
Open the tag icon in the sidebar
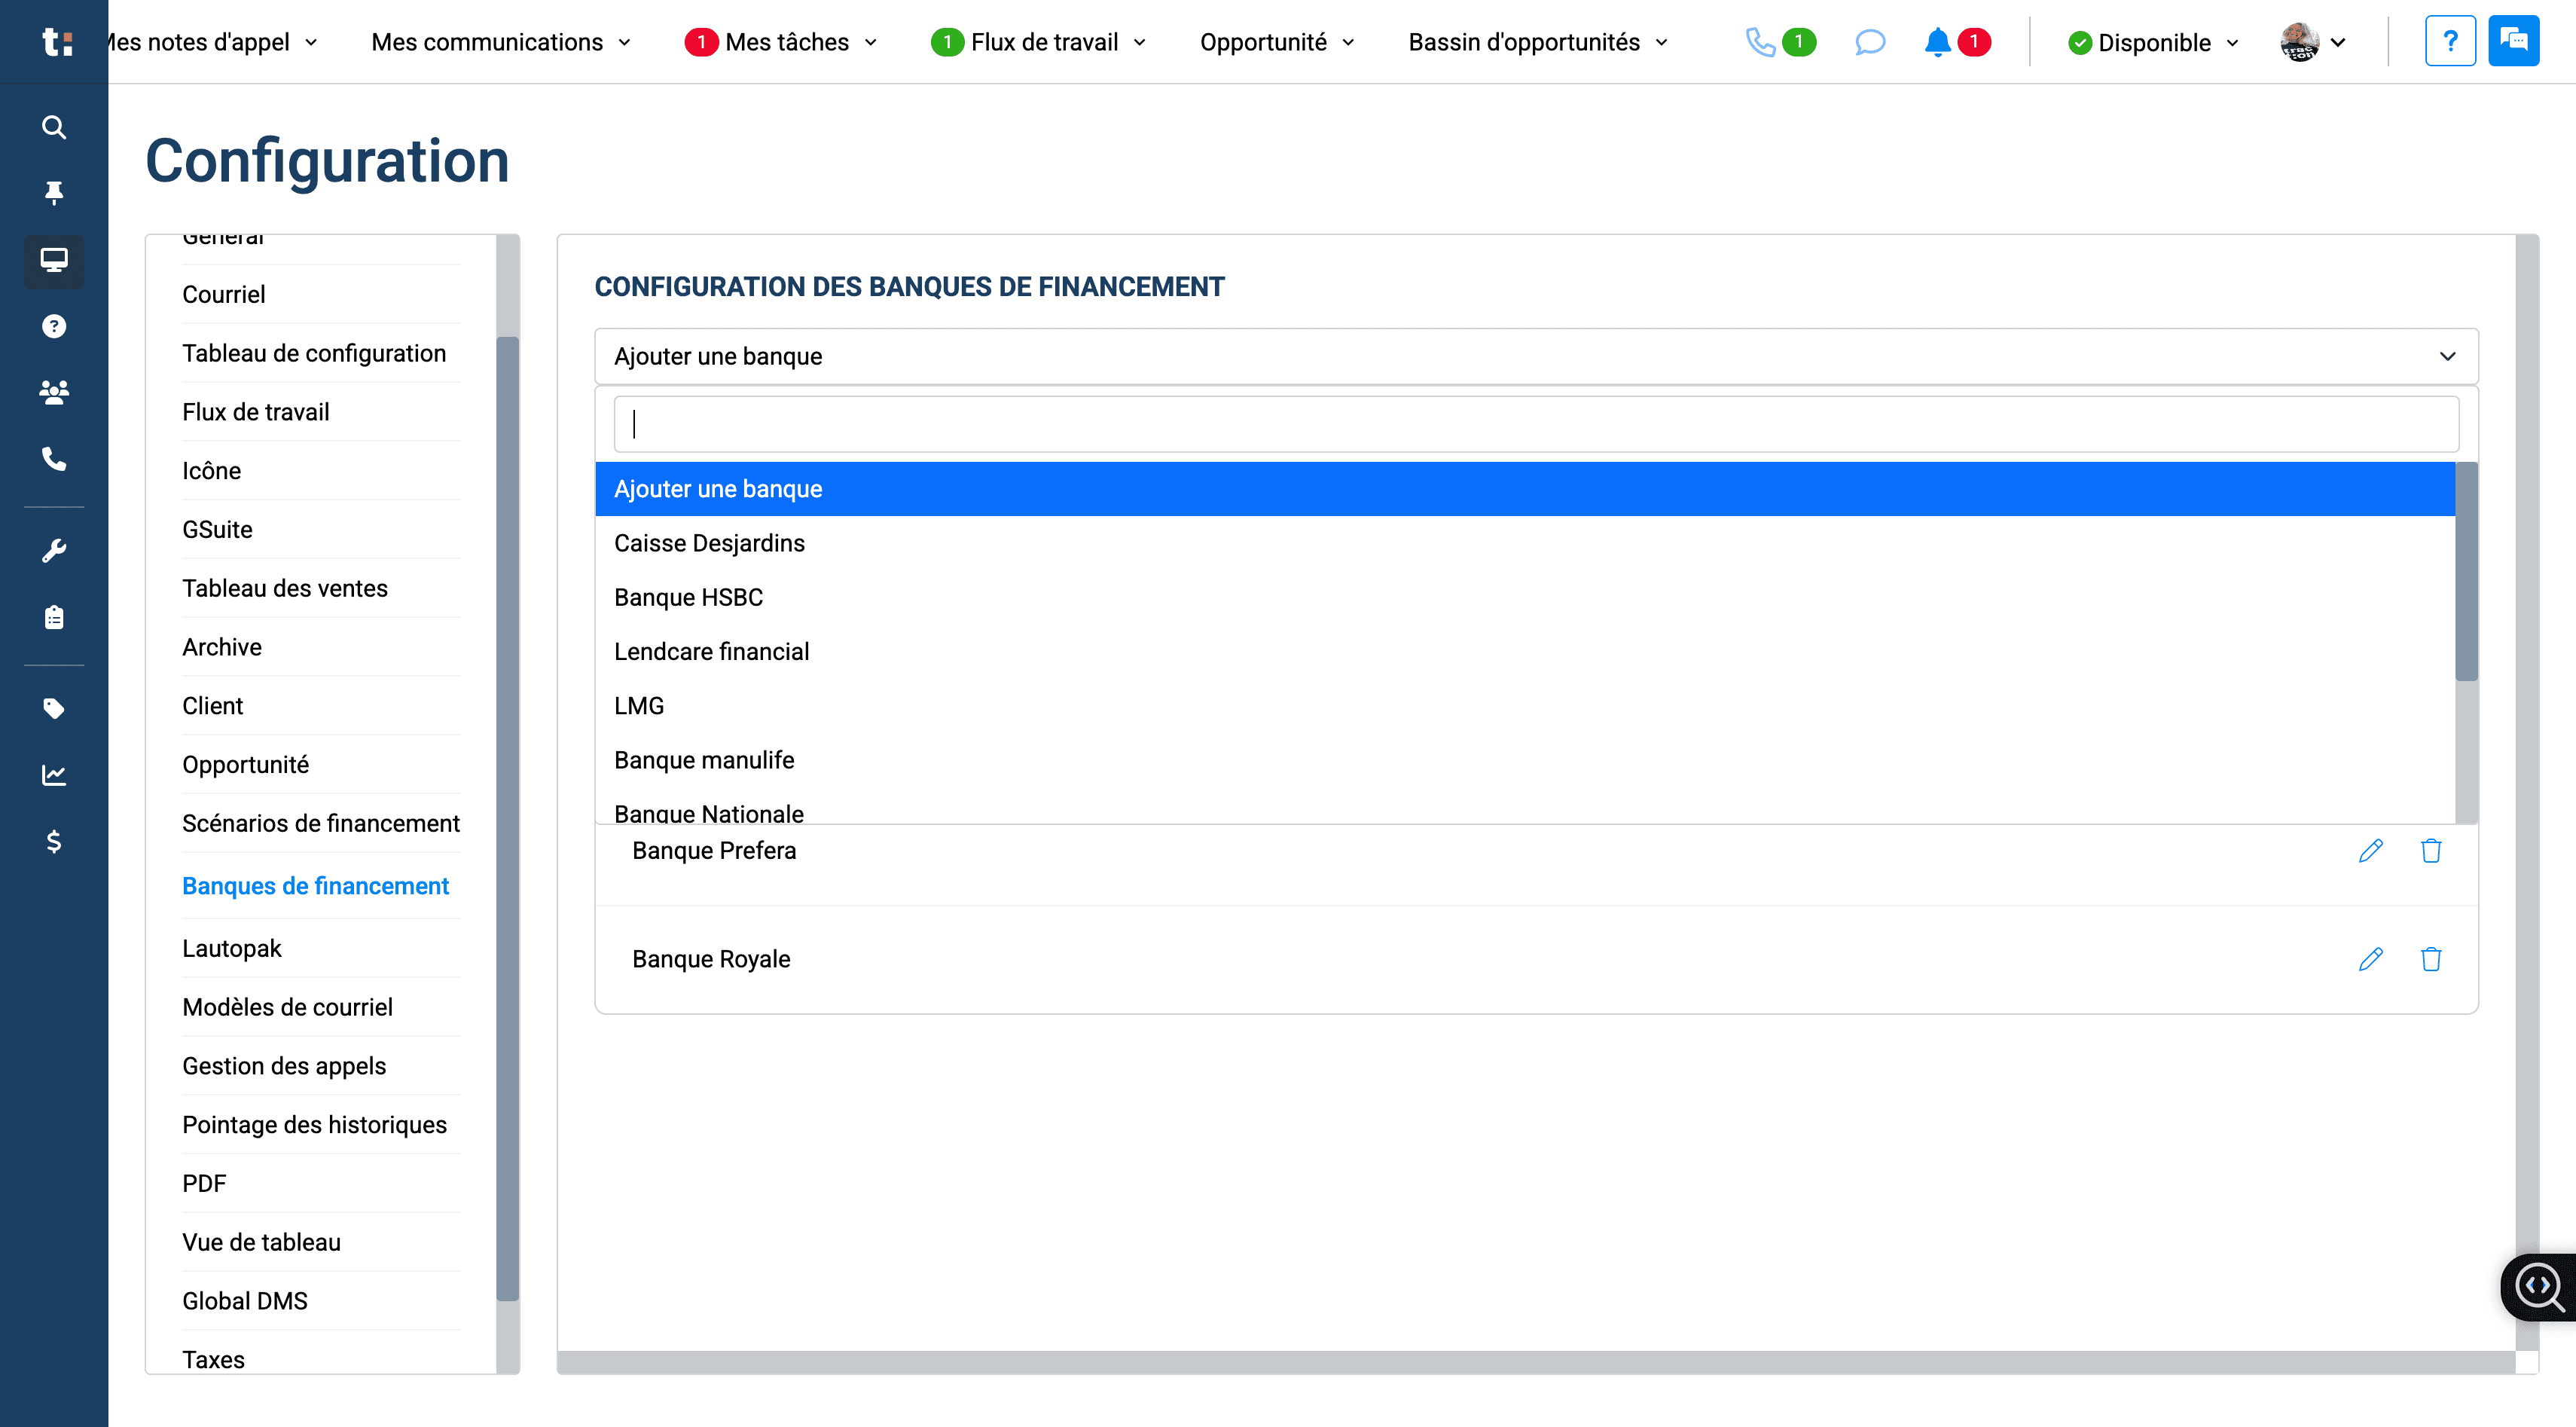point(54,709)
